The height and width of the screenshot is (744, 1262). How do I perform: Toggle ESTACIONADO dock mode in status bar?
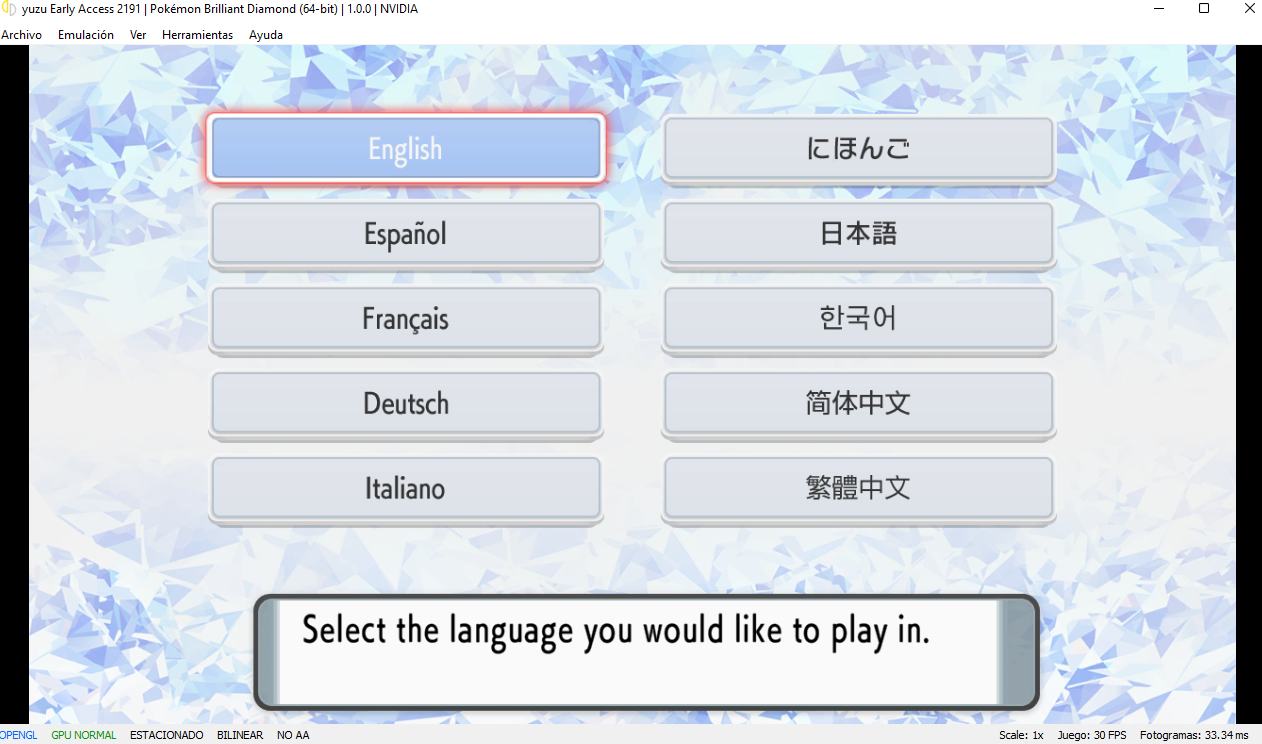pos(167,735)
